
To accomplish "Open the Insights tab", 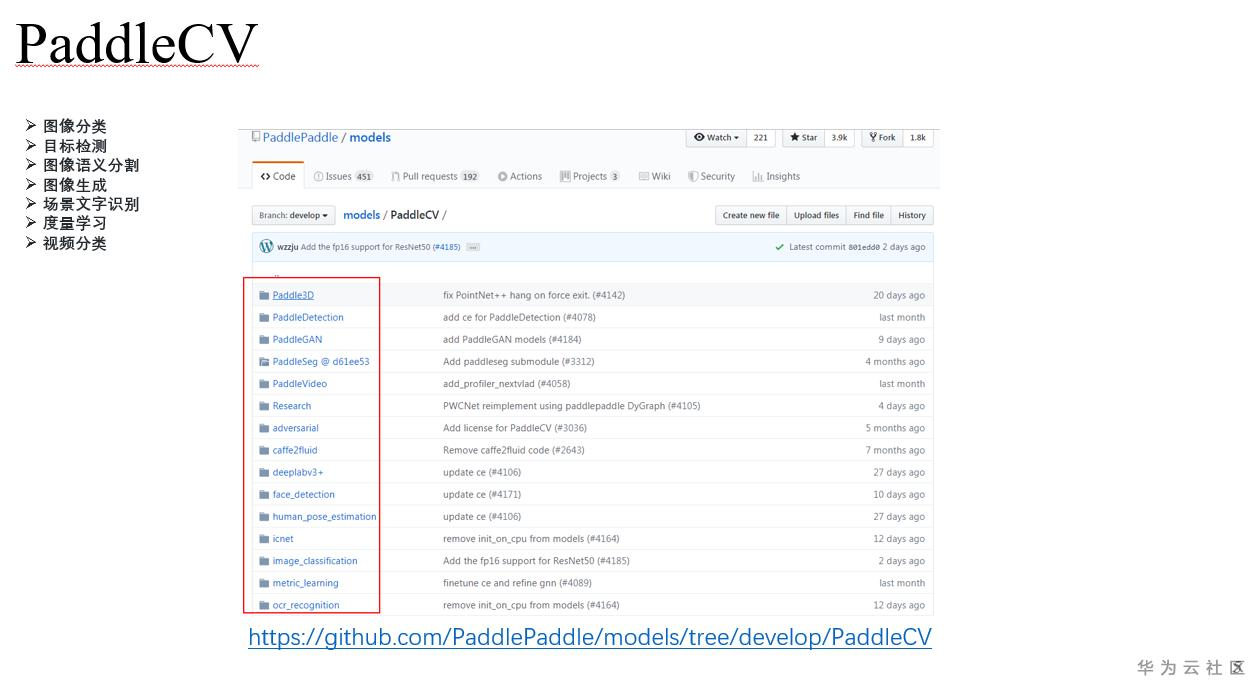I will click(776, 177).
